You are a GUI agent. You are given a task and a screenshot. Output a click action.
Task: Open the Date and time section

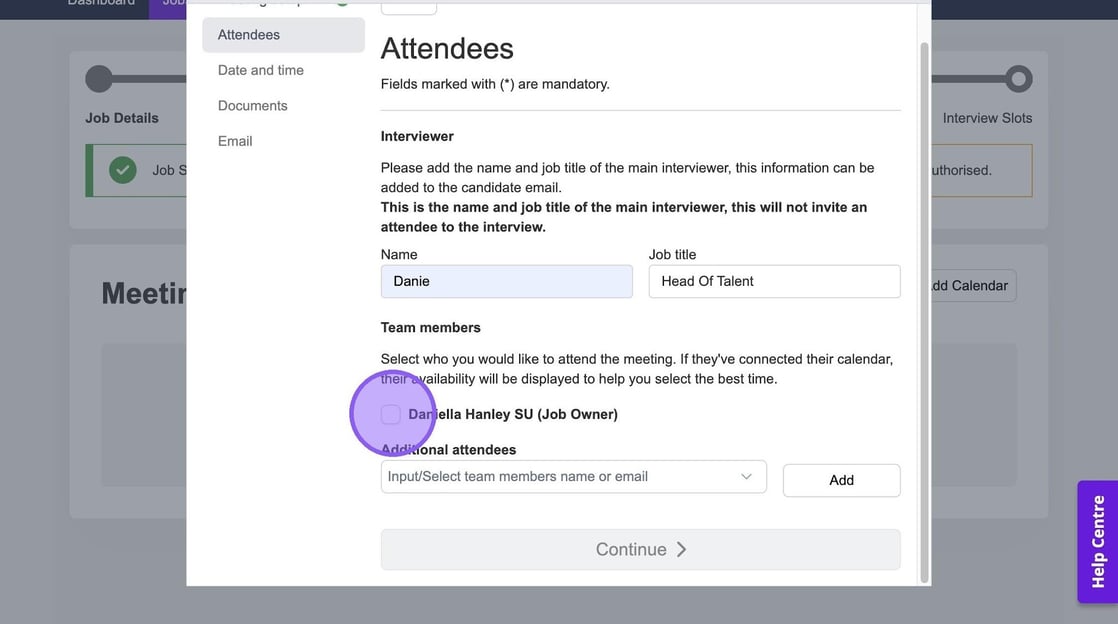click(261, 70)
